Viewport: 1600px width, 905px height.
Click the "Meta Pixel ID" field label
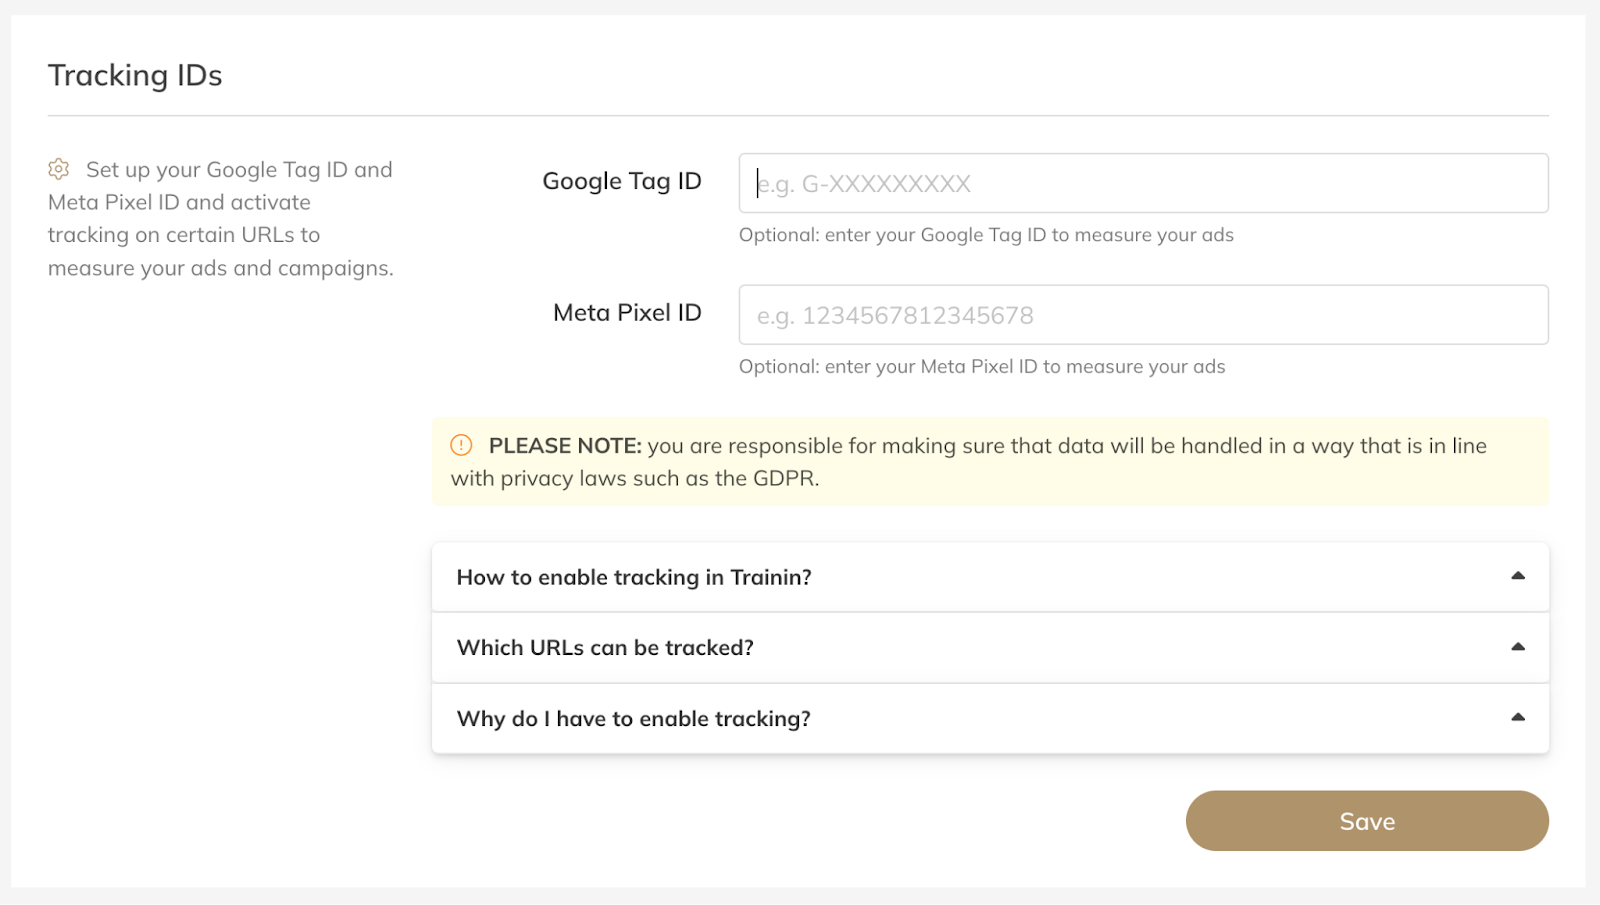pos(627,313)
